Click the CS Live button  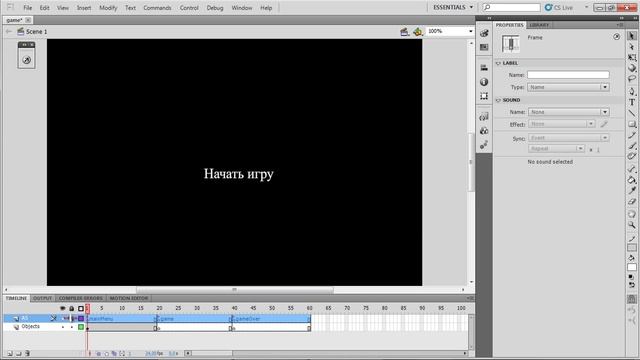559,7
